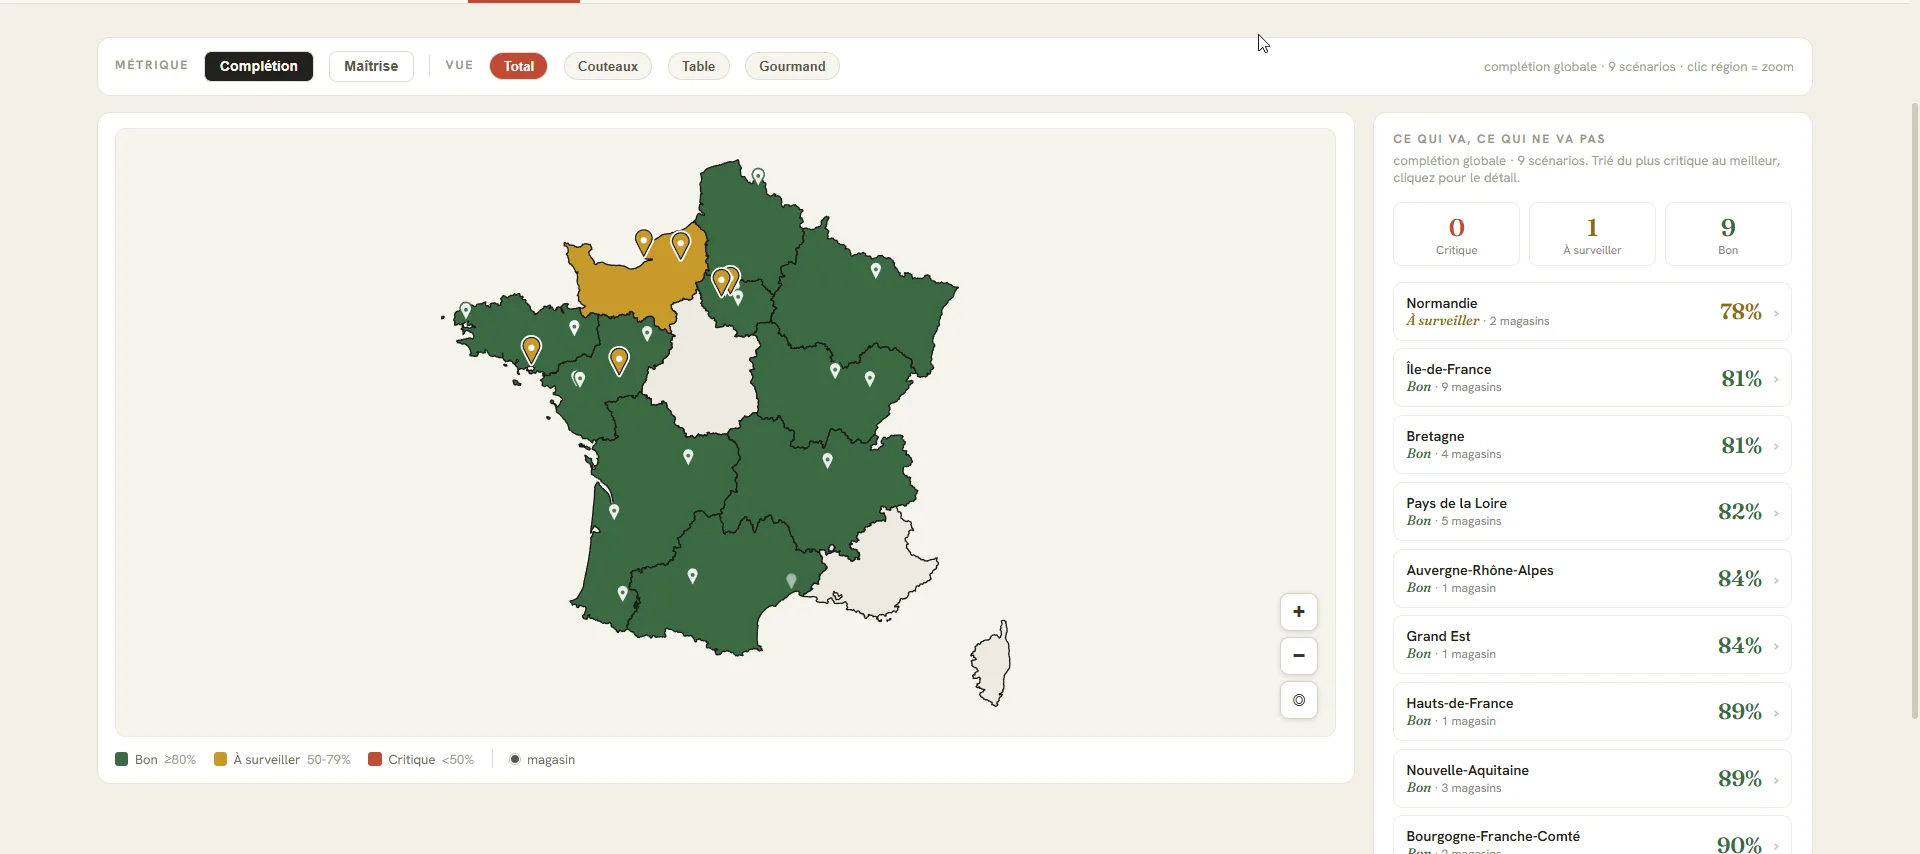Zoom out with the map minus button
Viewport: 1920px width, 854px height.
tap(1298, 656)
